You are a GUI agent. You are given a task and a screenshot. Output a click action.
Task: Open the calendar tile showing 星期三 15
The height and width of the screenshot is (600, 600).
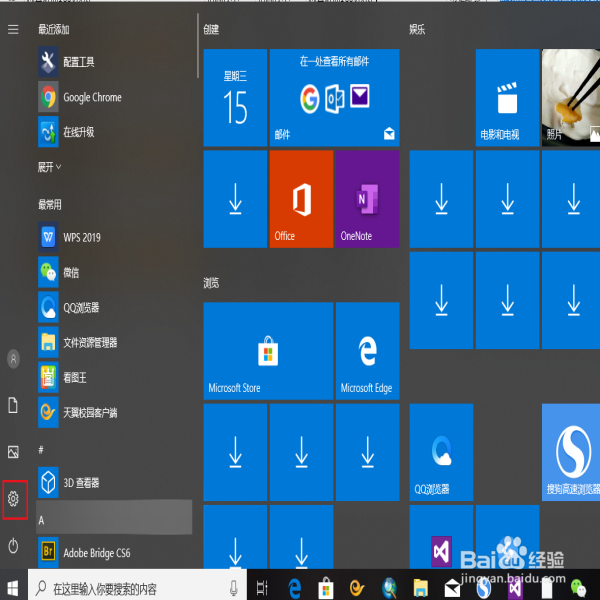tap(235, 98)
